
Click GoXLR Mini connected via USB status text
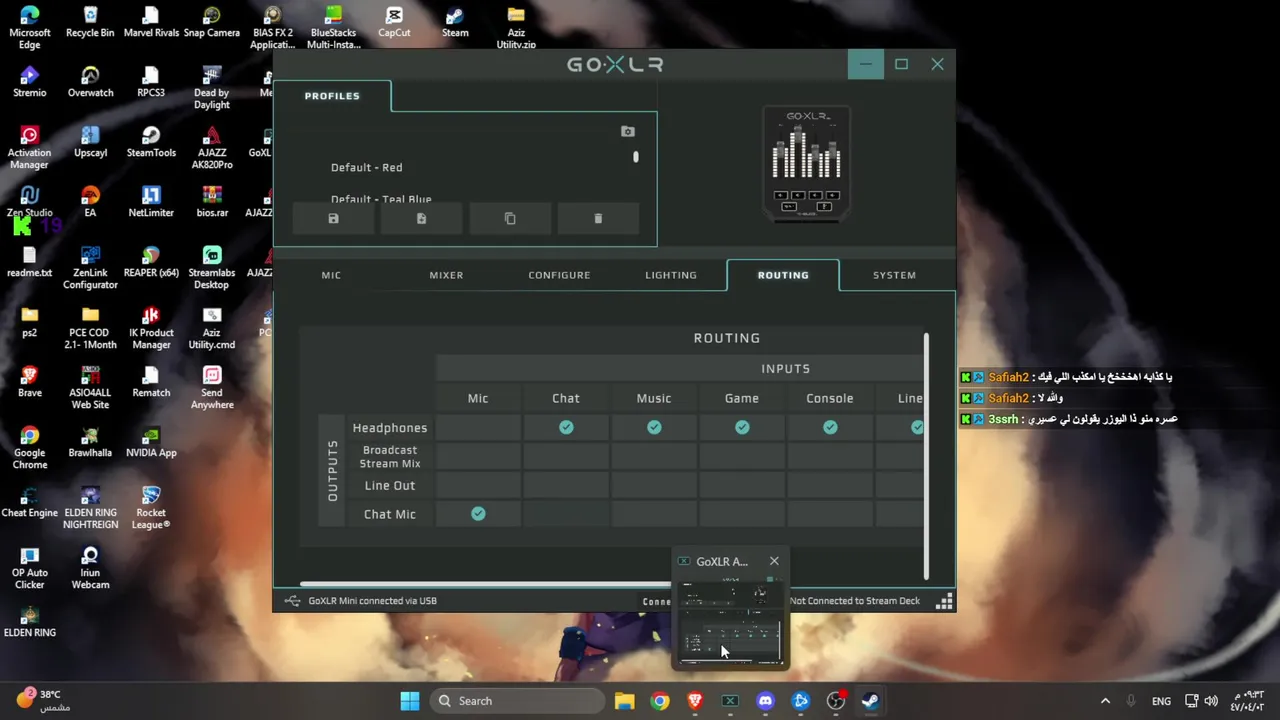[372, 601]
